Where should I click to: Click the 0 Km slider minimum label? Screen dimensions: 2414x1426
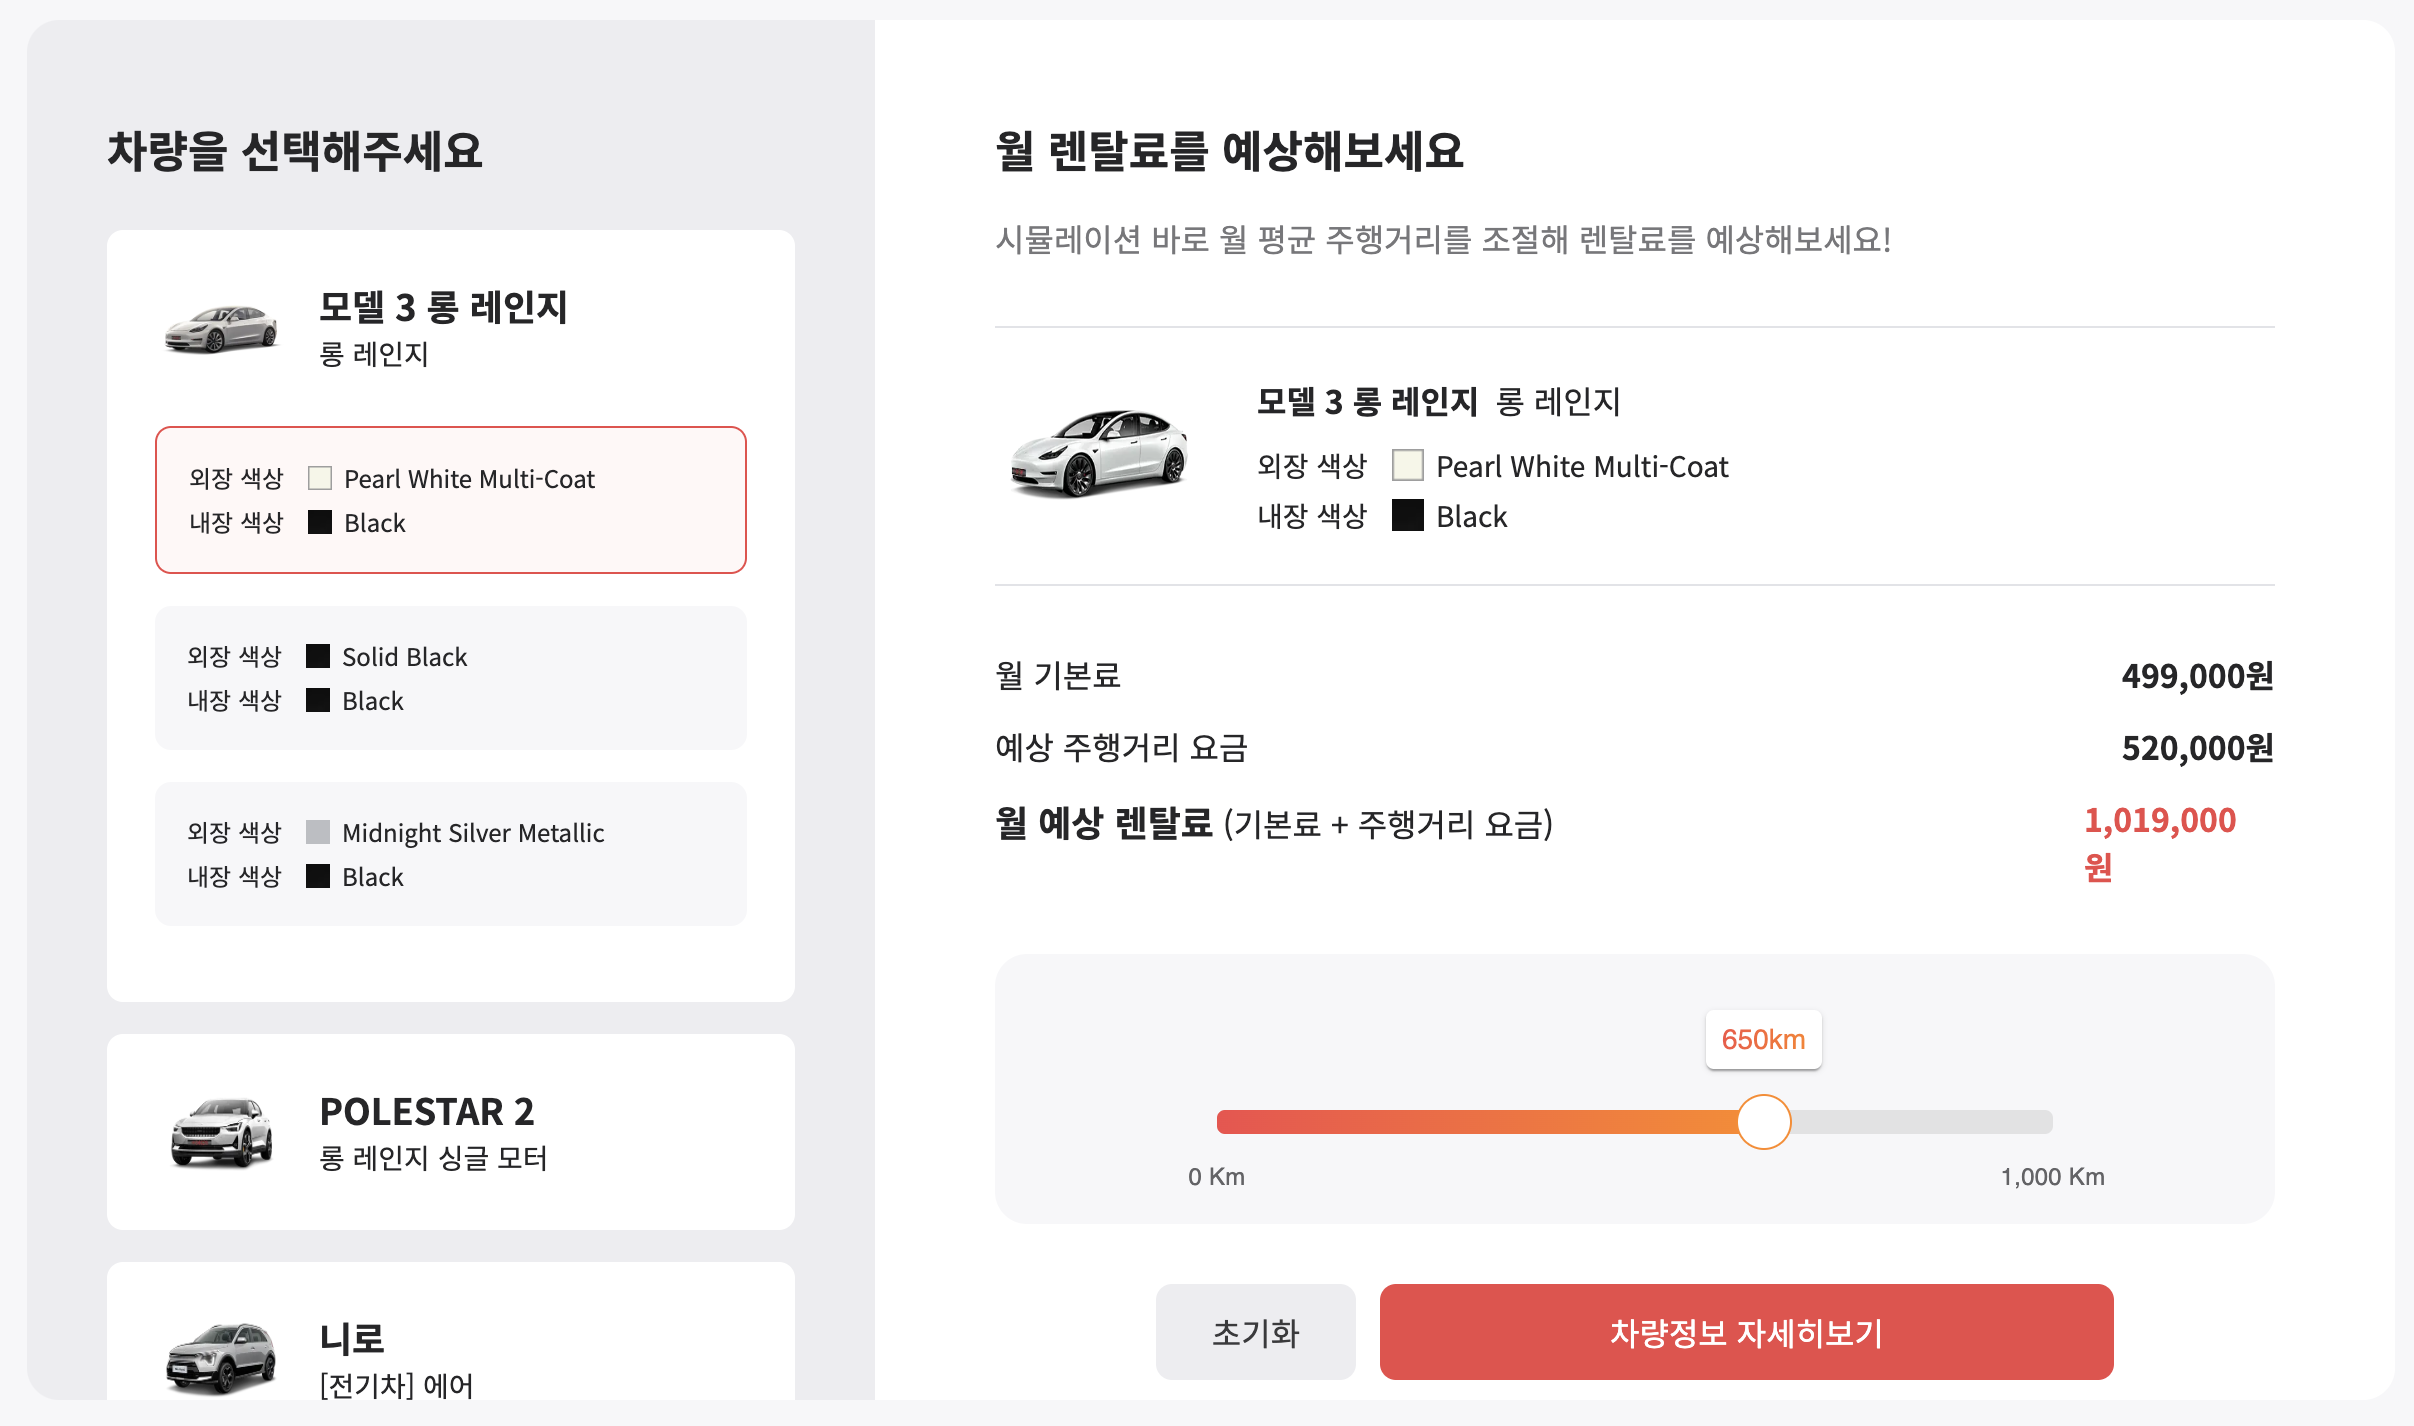coord(1216,1177)
